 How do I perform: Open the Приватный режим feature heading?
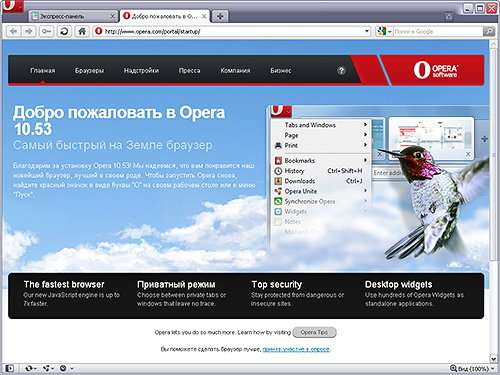point(176,284)
